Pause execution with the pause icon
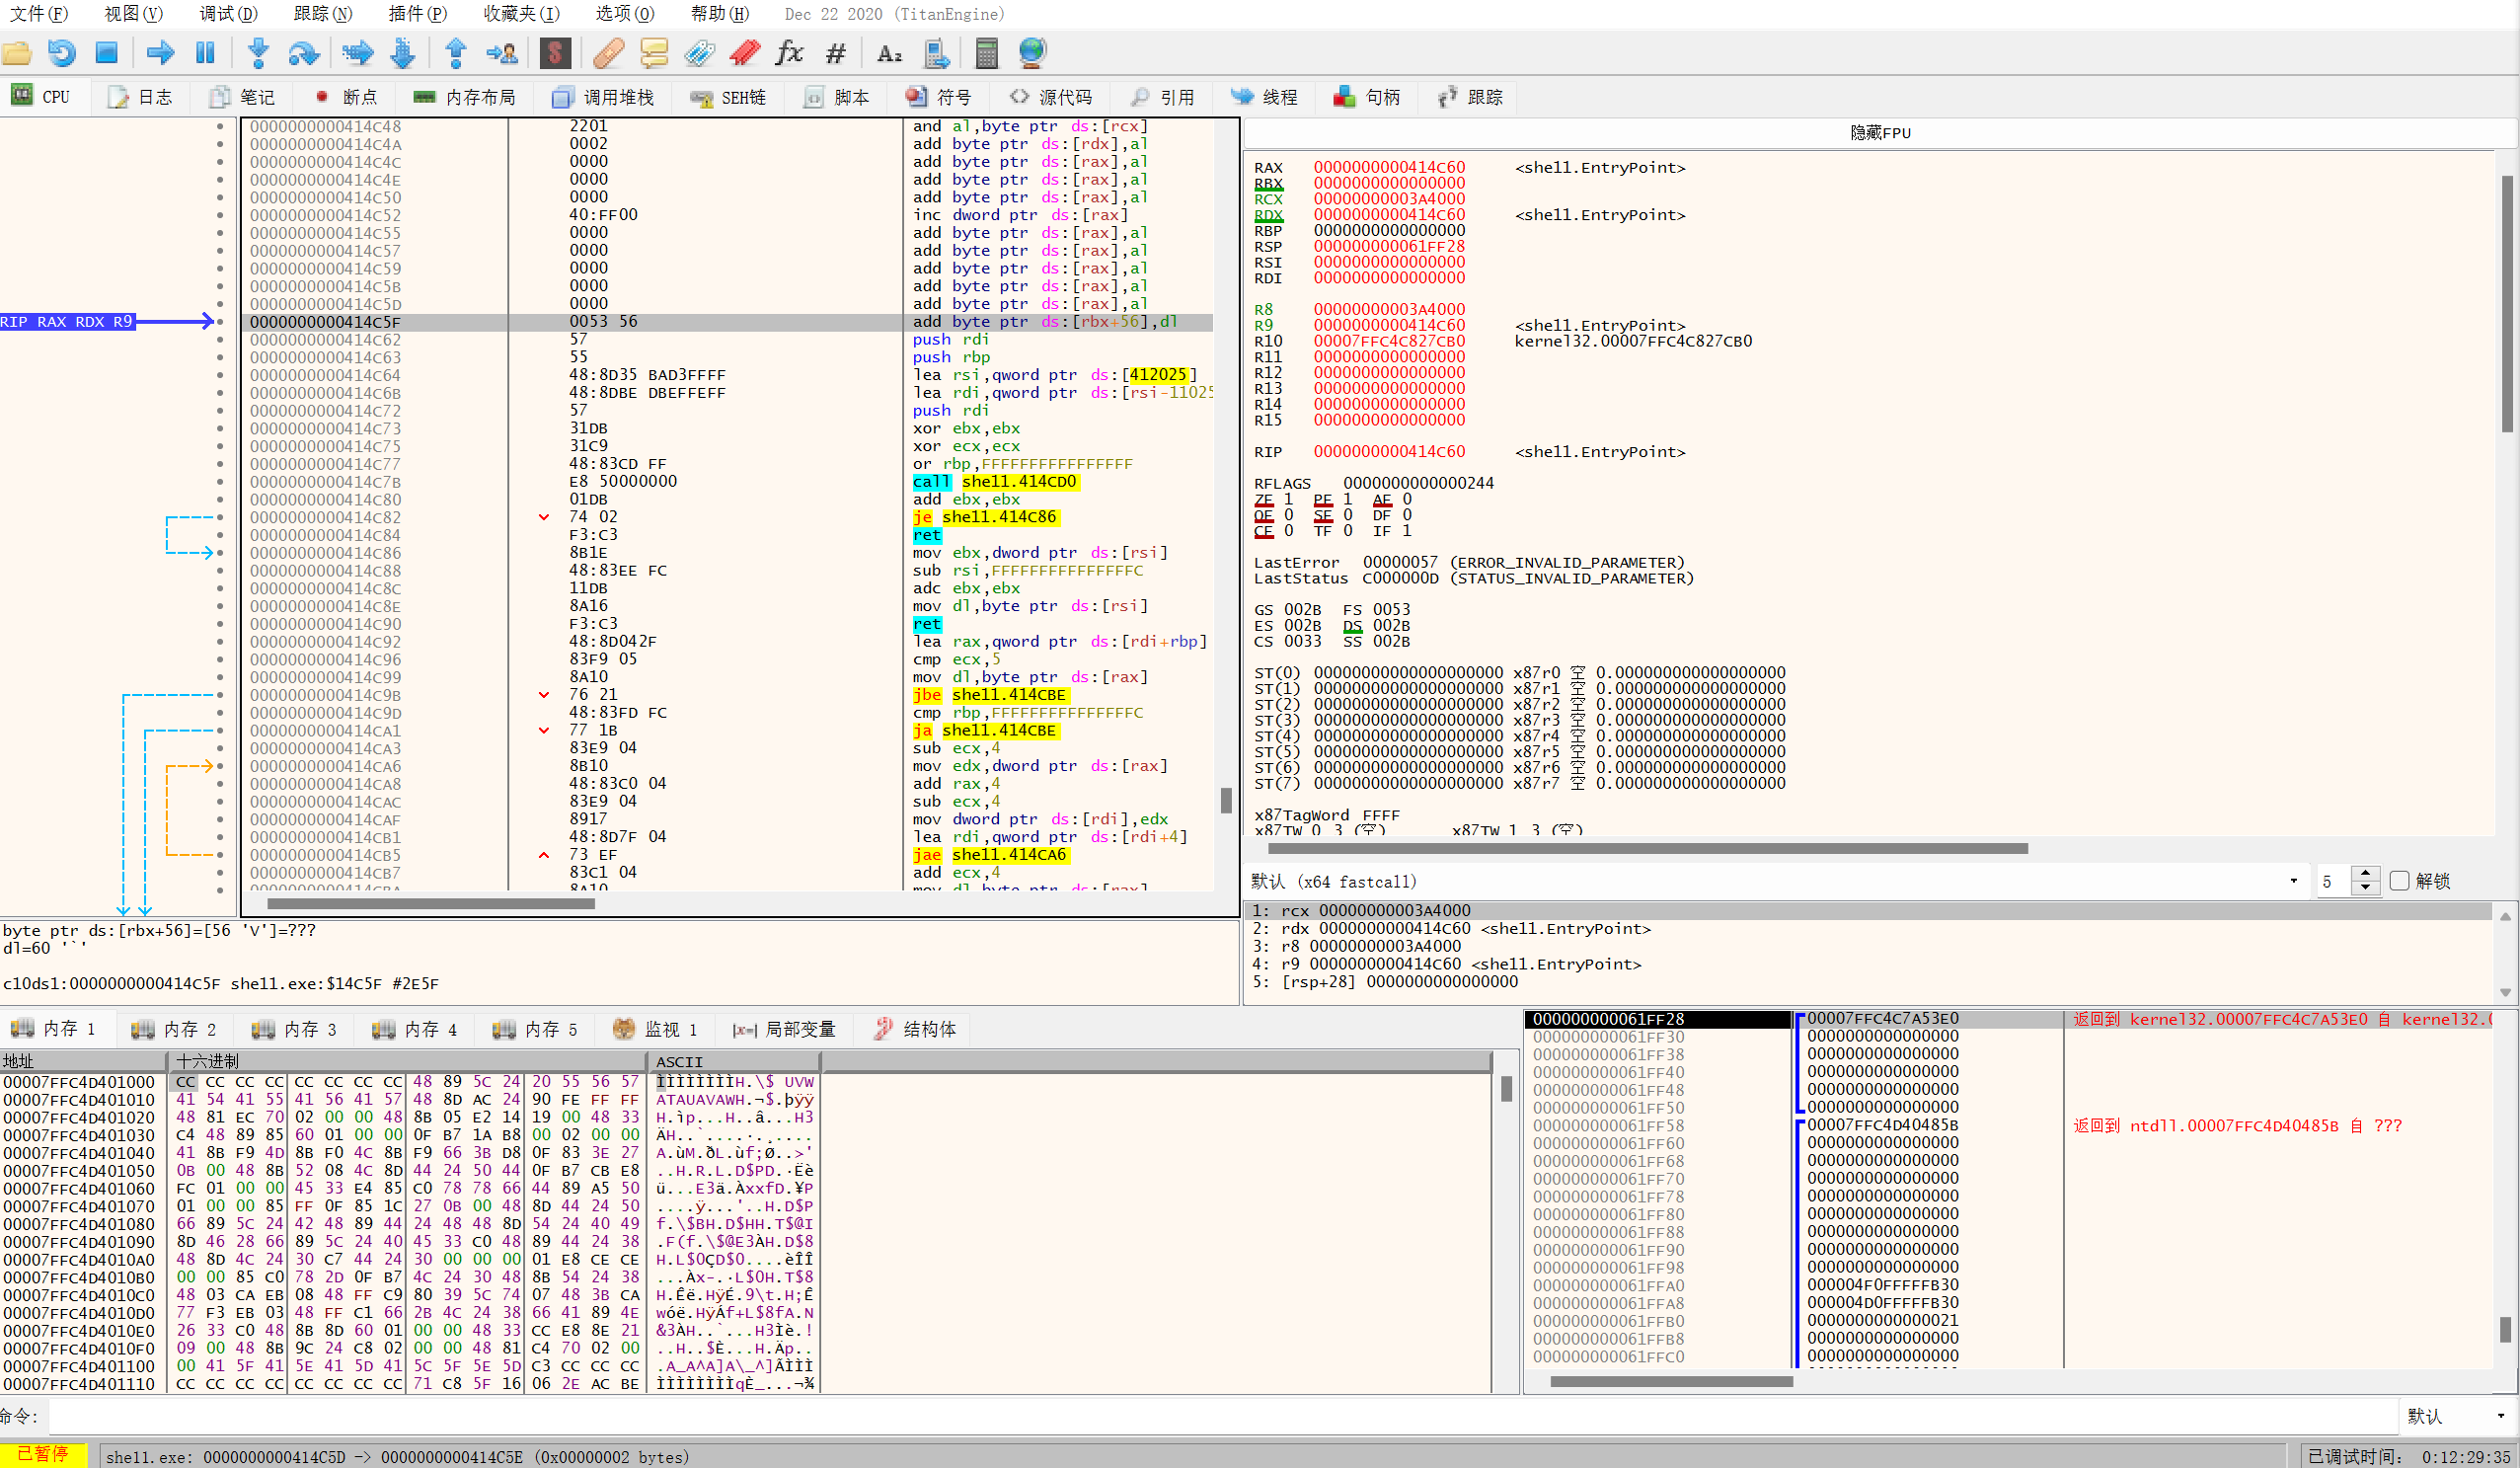Image resolution: width=2520 pixels, height=1468 pixels. tap(205, 53)
